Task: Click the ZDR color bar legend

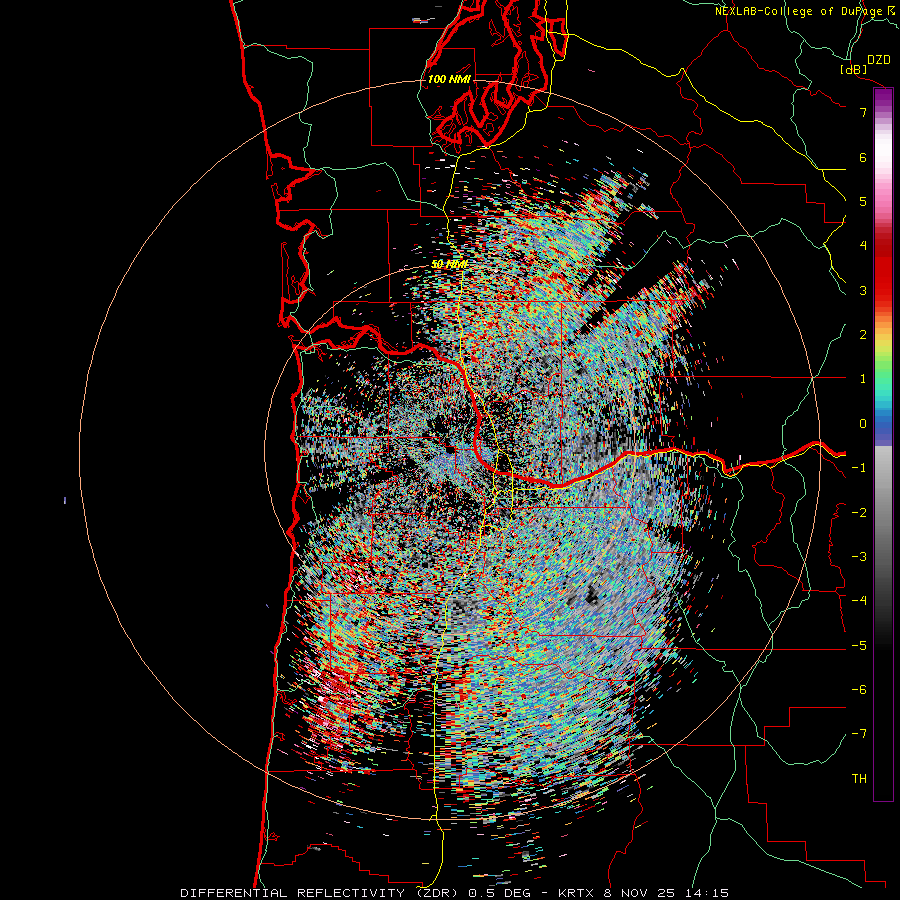Action: tap(883, 445)
